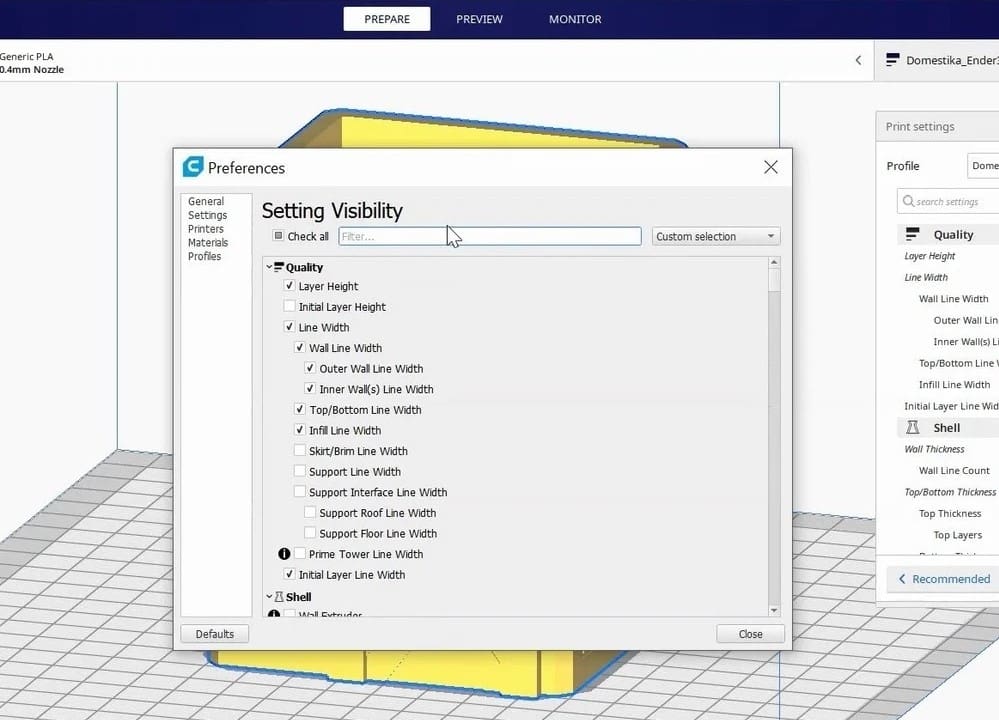Open the Printers preferences page

tap(206, 229)
